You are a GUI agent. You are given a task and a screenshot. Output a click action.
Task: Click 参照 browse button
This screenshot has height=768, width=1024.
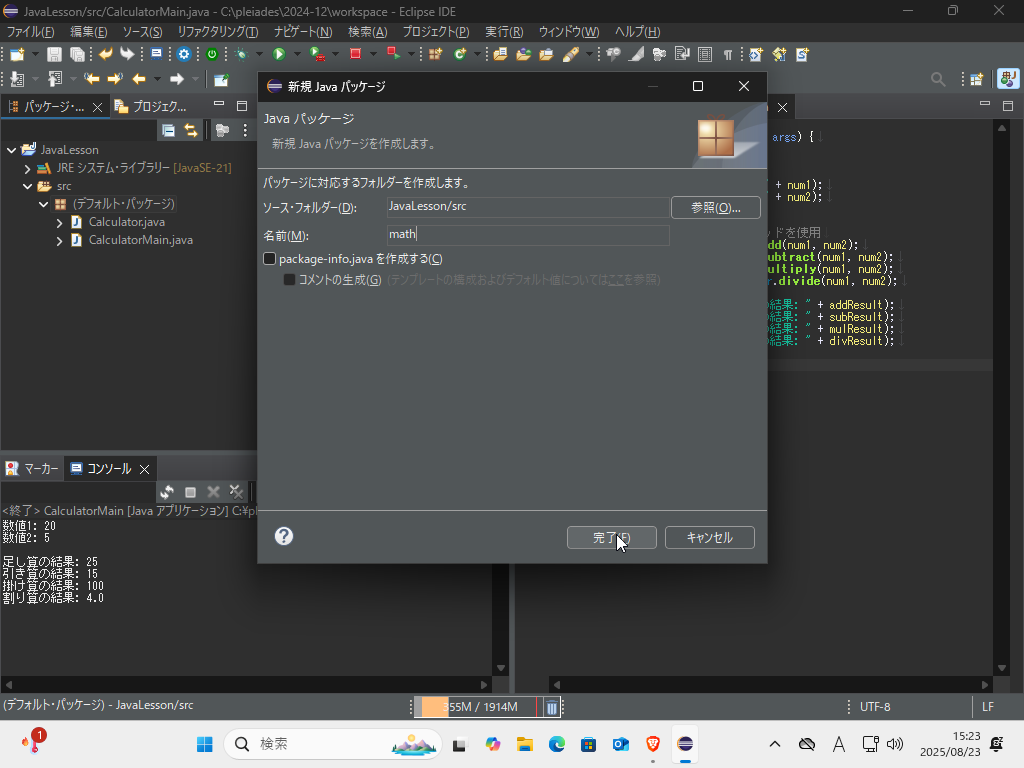[x=716, y=208]
